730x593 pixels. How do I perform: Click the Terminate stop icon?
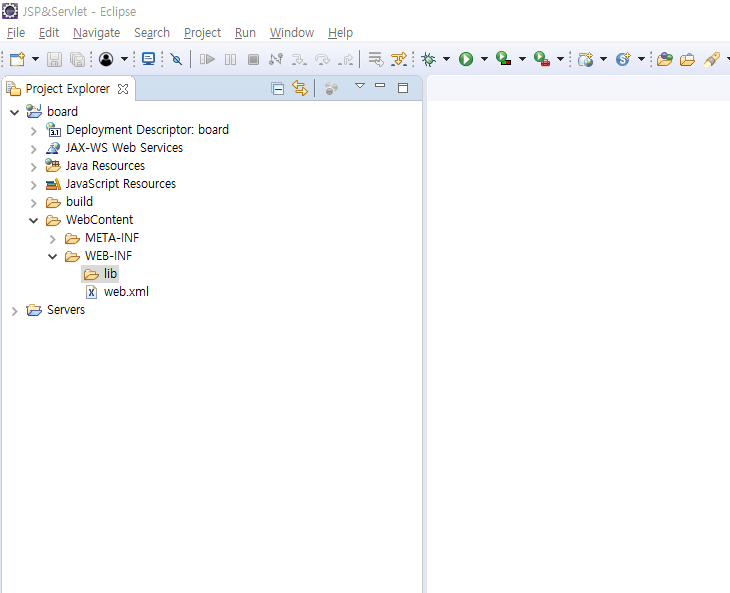tap(253, 59)
